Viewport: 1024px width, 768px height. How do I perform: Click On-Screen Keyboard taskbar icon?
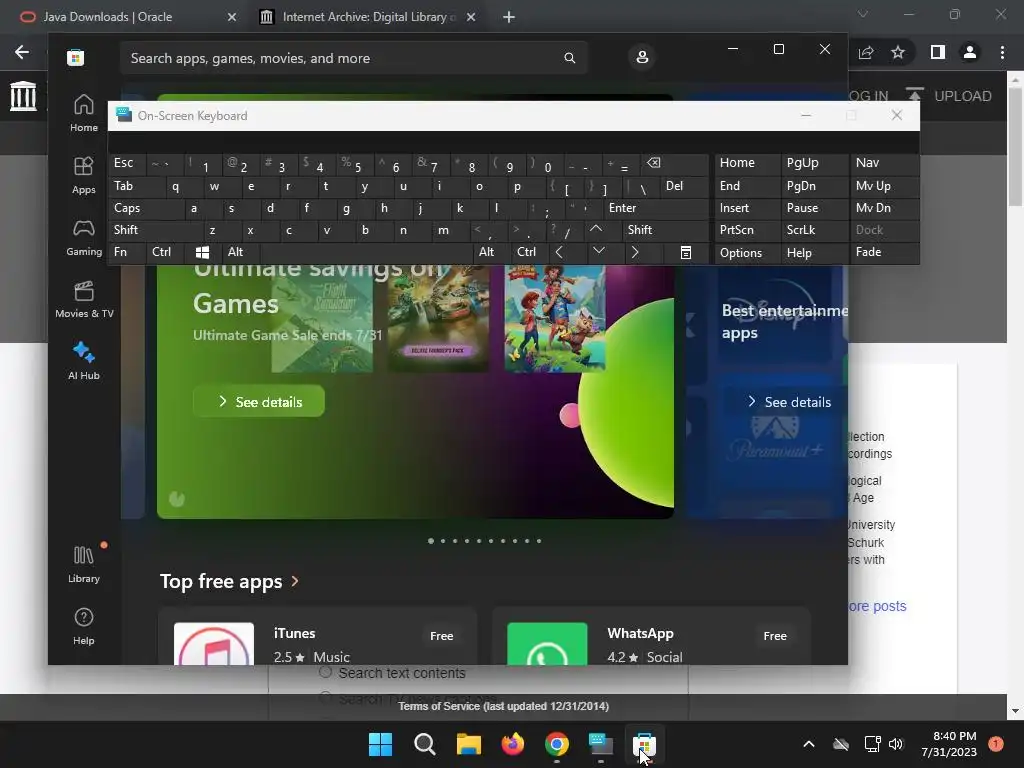601,744
